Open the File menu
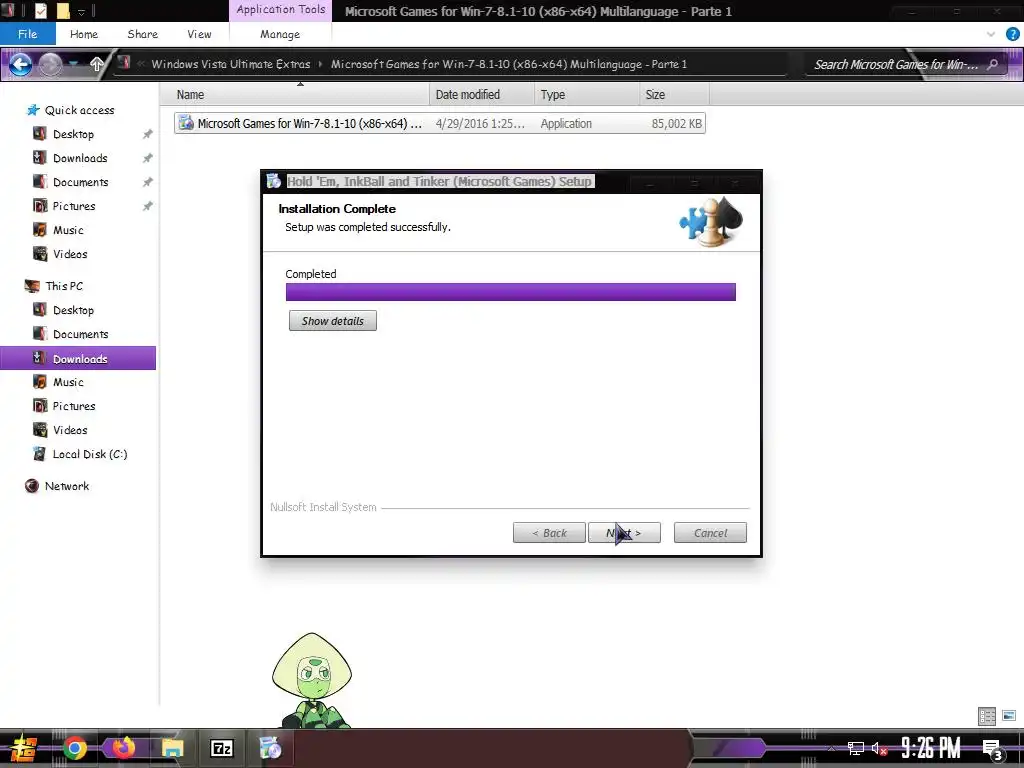Image resolution: width=1024 pixels, height=768 pixels. (27, 34)
